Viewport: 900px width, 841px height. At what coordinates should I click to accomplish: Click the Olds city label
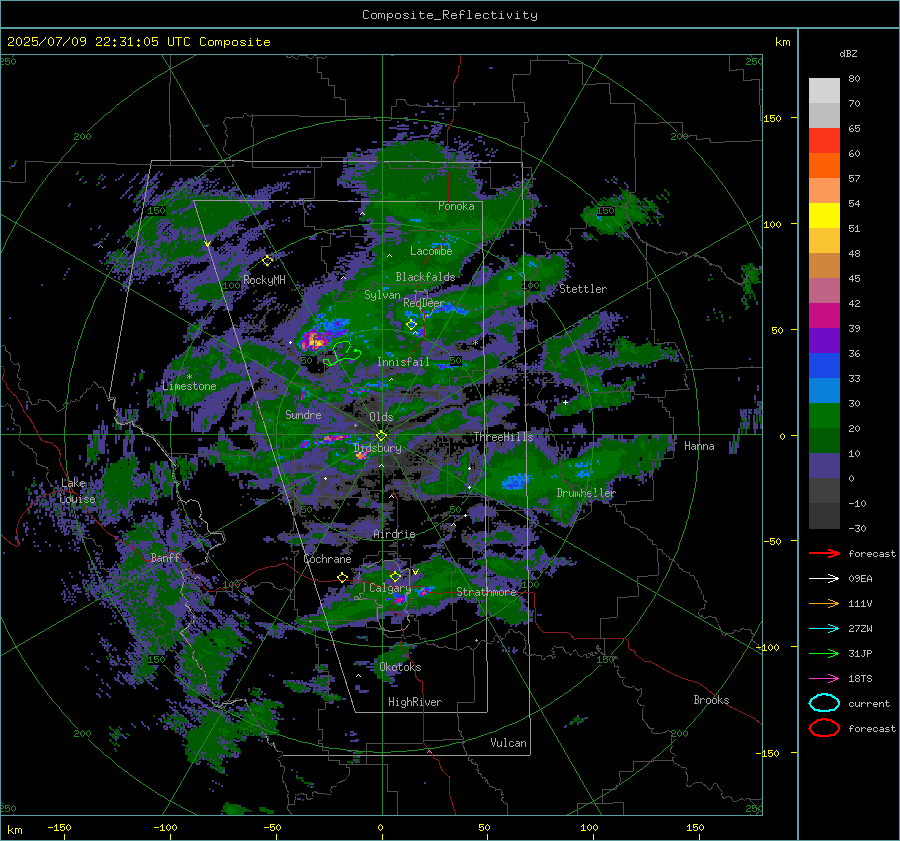click(x=381, y=417)
